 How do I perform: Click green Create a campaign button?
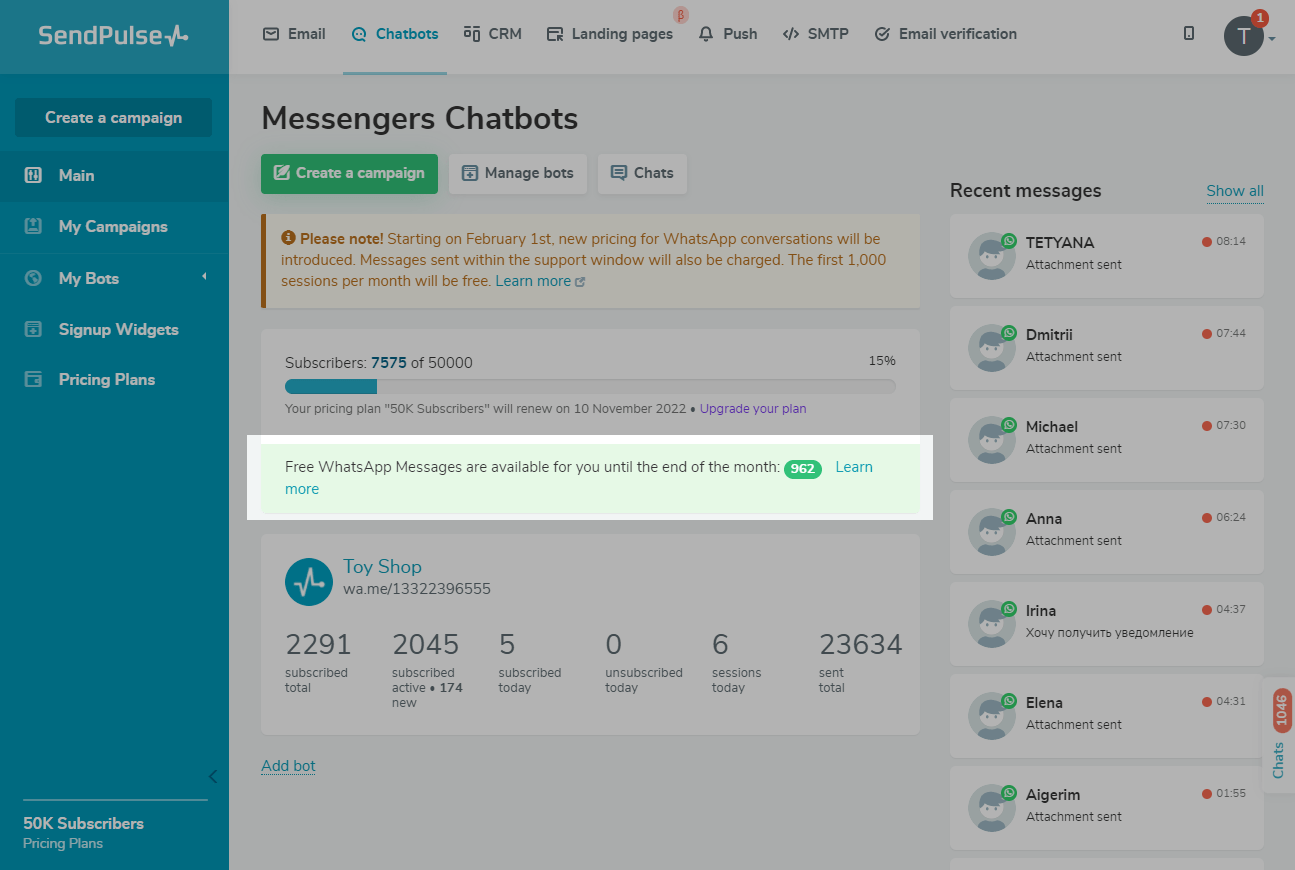click(x=349, y=173)
